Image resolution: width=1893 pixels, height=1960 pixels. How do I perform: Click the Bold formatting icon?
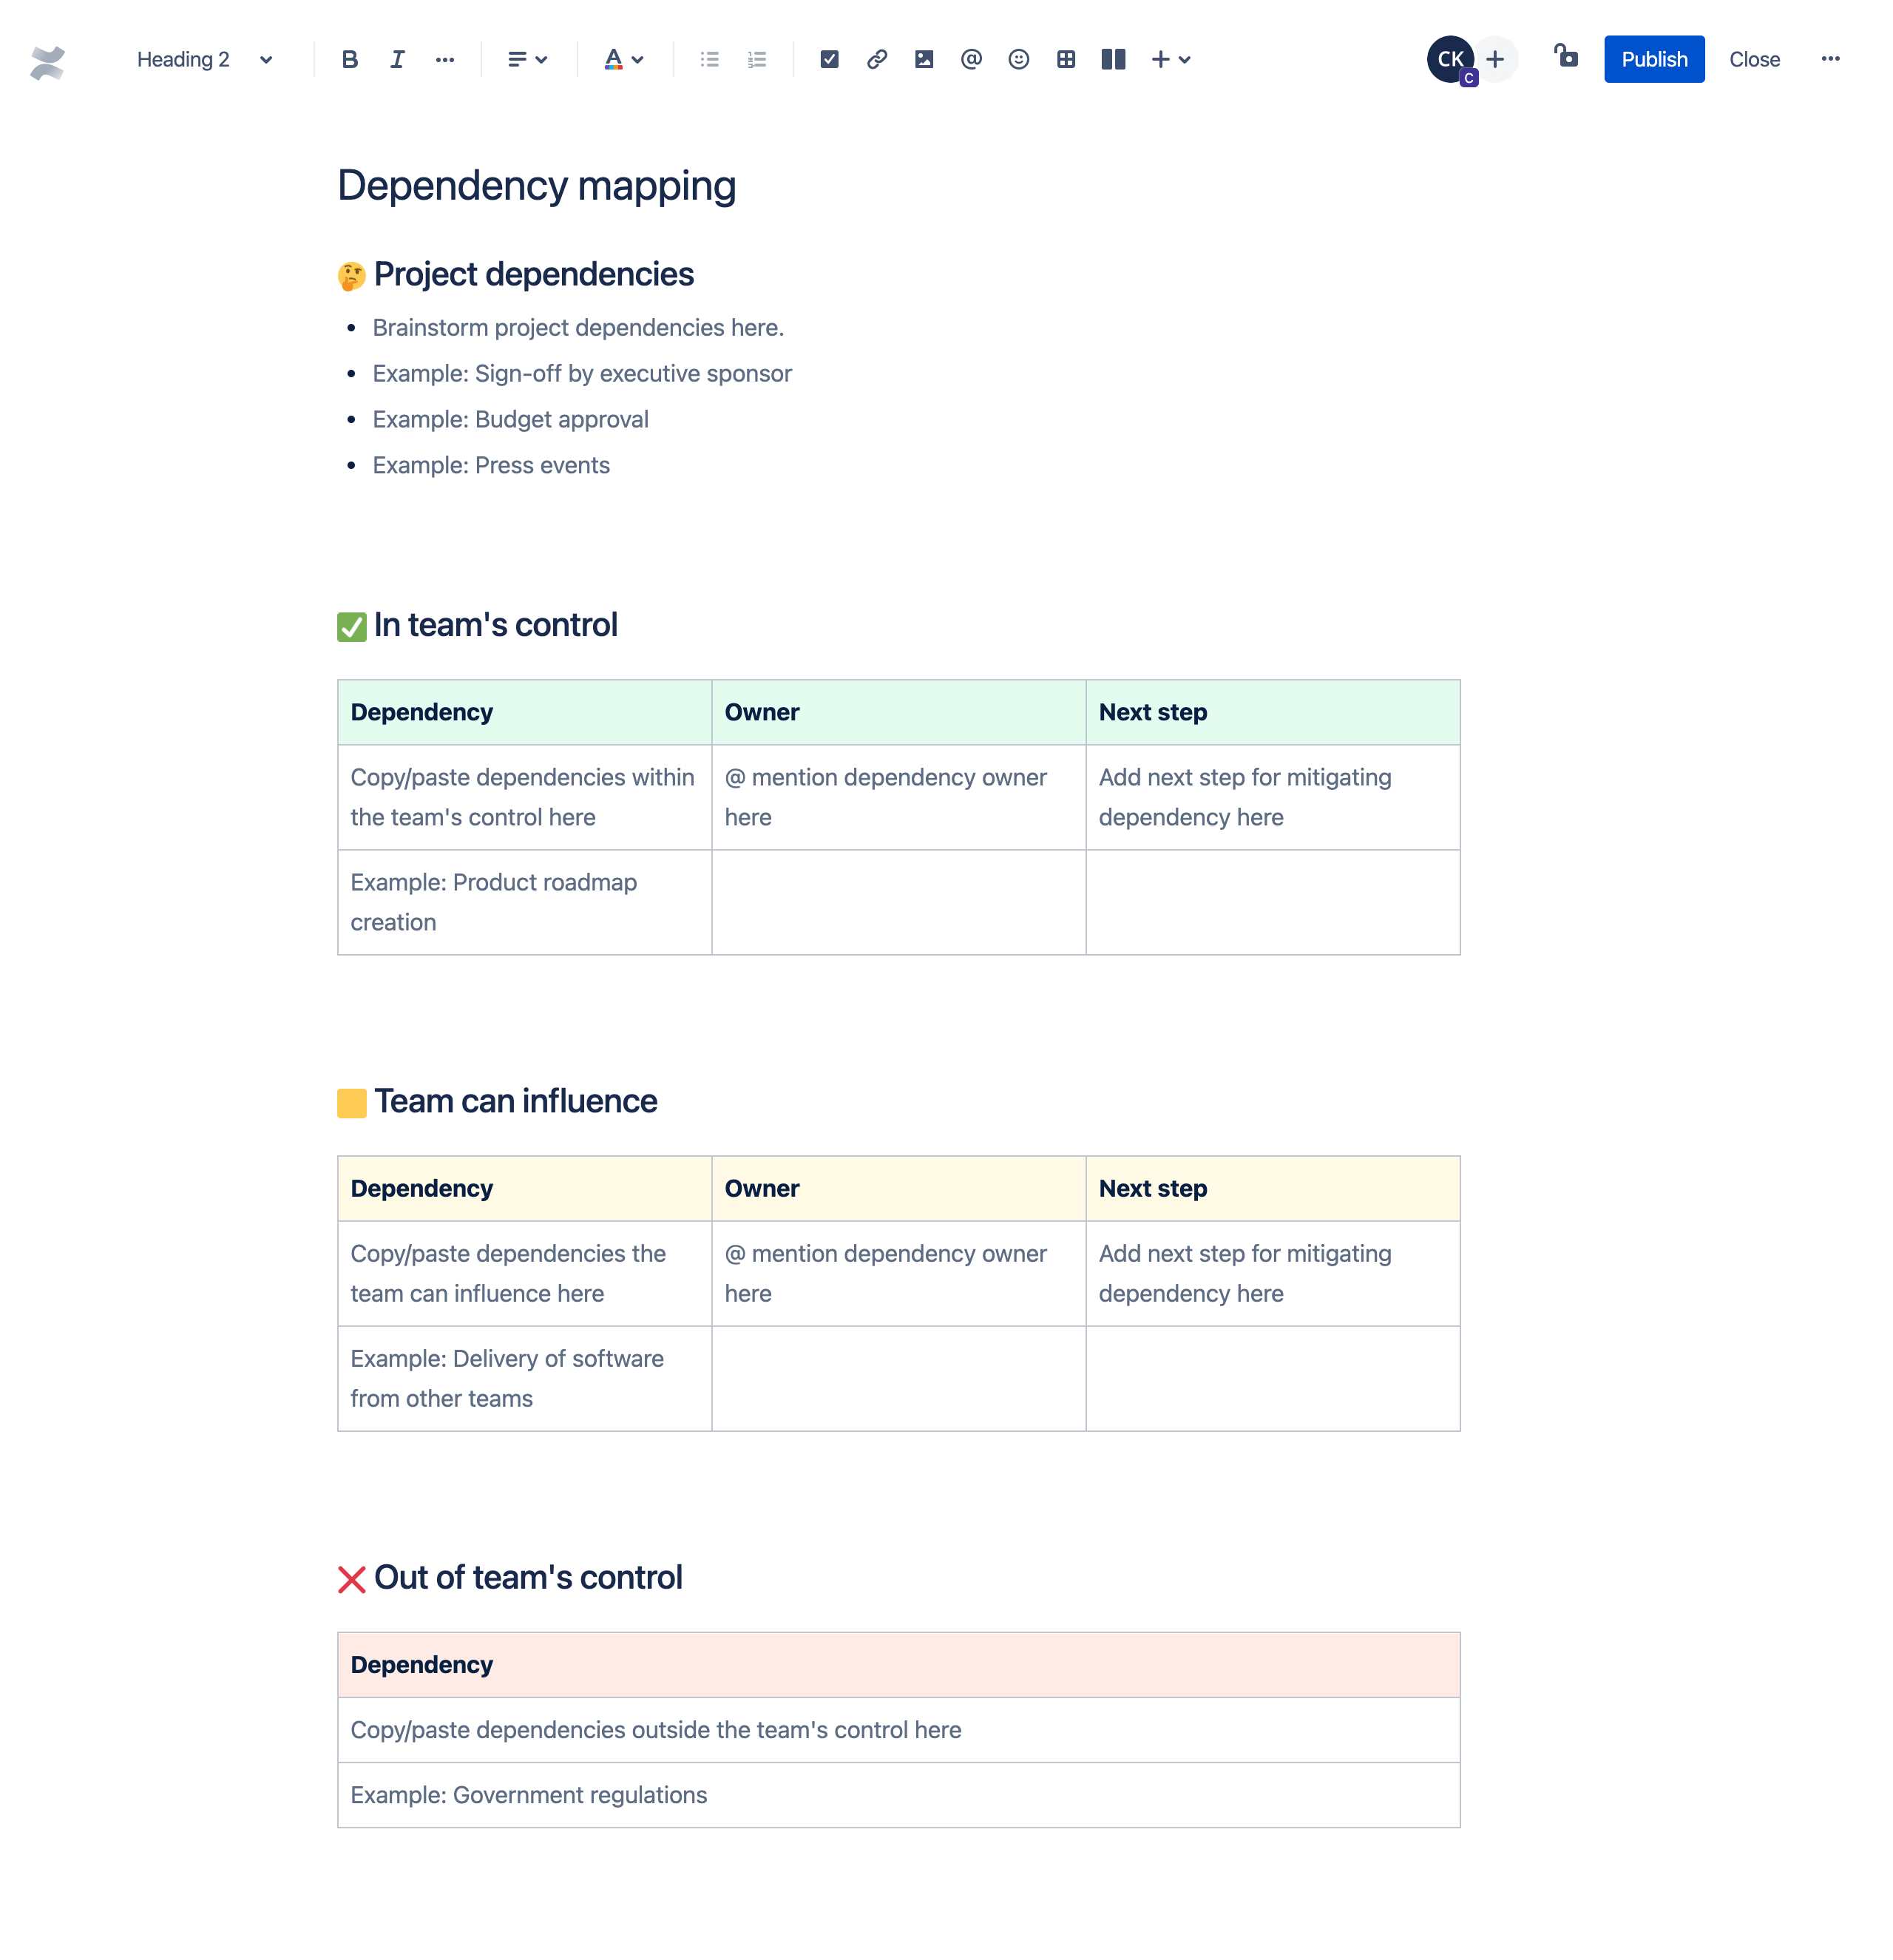pos(350,59)
